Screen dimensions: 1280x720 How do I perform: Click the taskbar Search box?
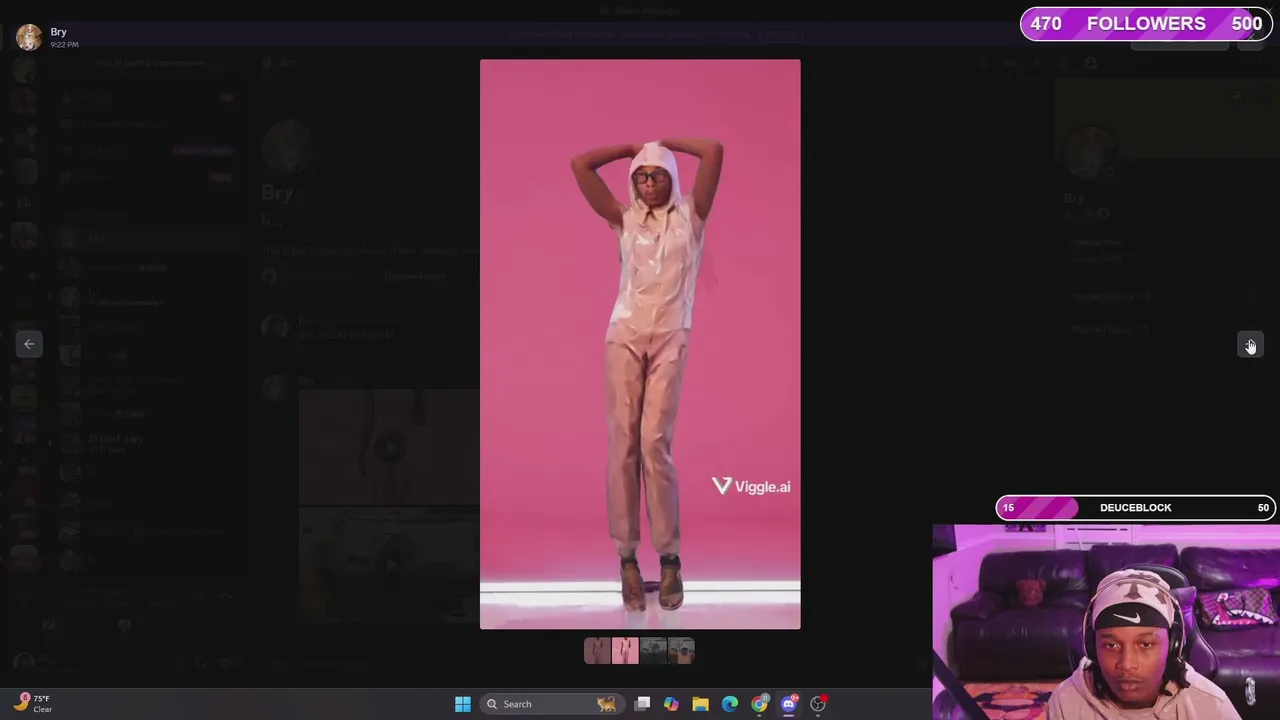pyautogui.click(x=551, y=704)
